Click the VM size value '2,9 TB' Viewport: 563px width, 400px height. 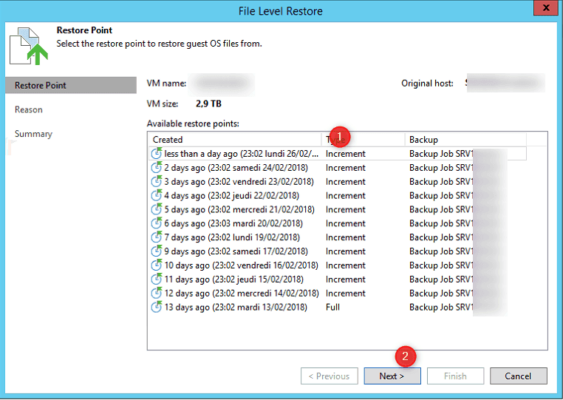coord(209,104)
